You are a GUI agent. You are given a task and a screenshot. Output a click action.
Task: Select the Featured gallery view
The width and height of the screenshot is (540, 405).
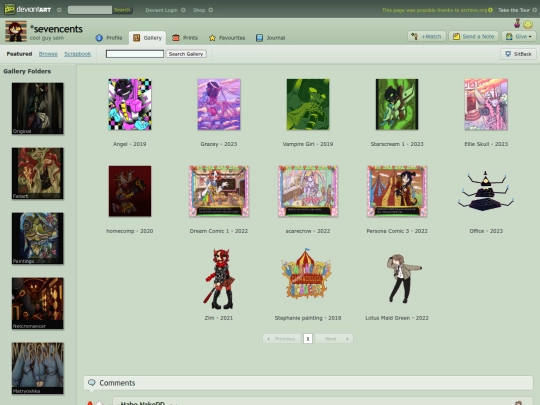[19, 54]
